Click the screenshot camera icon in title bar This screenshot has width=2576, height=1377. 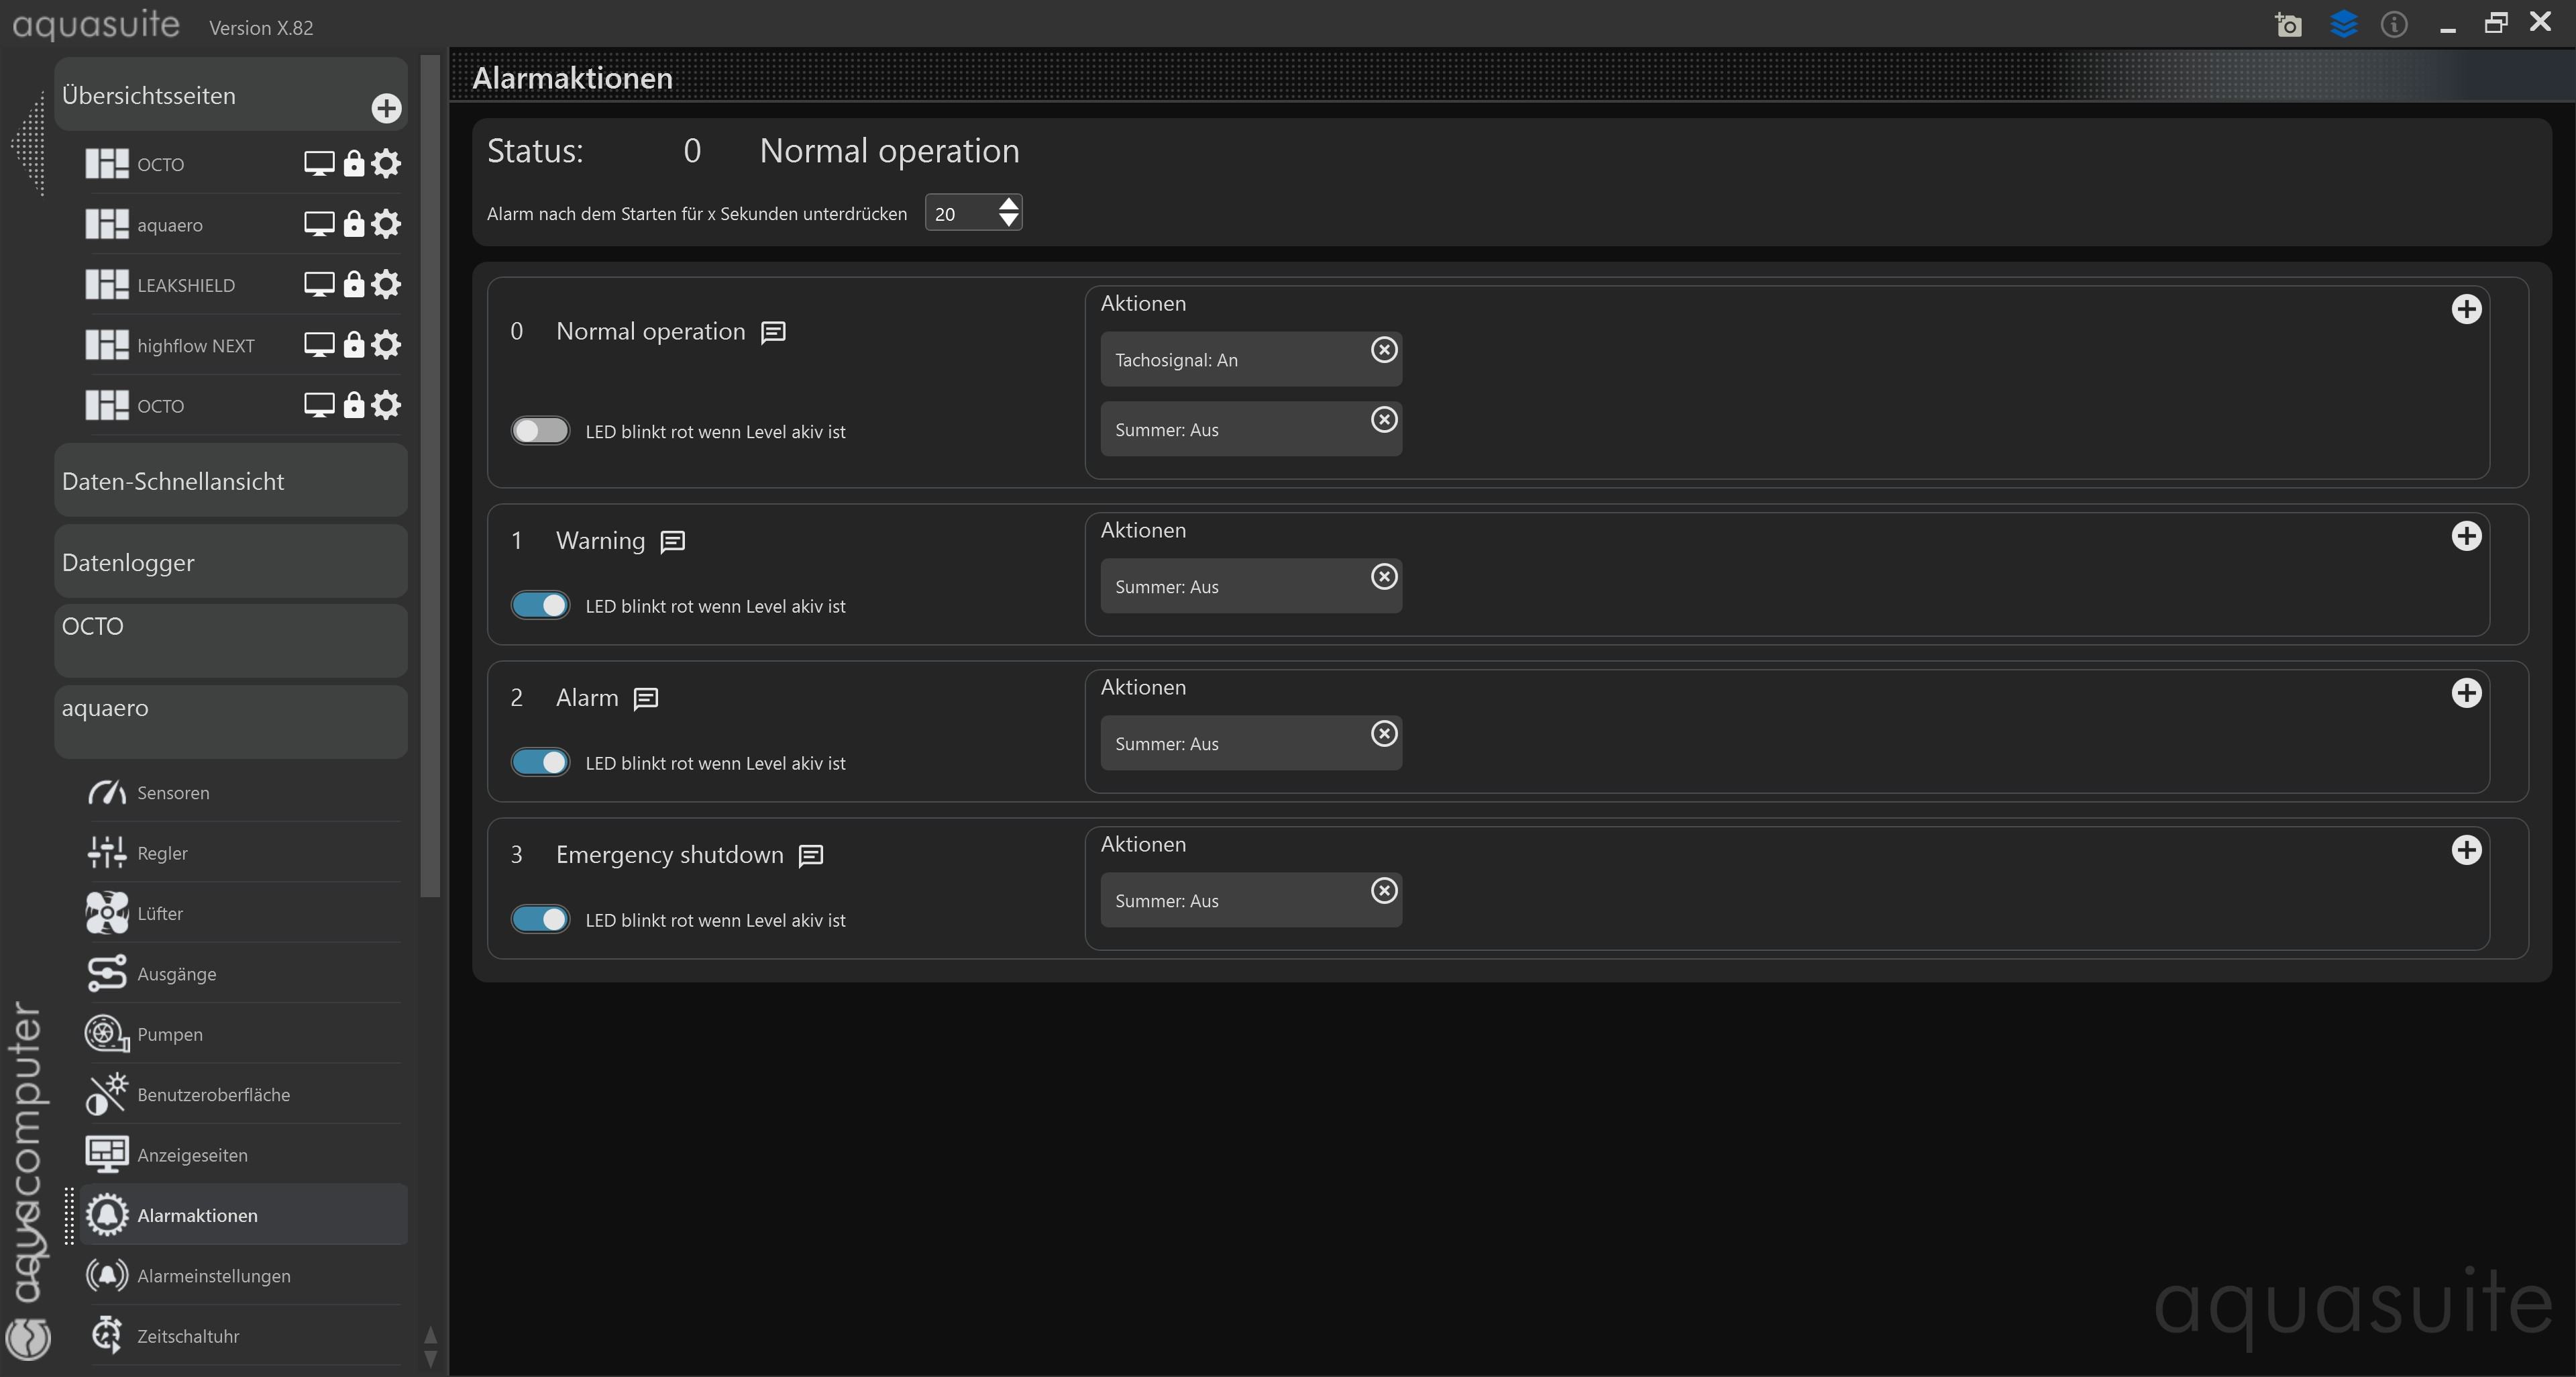coord(2288,25)
